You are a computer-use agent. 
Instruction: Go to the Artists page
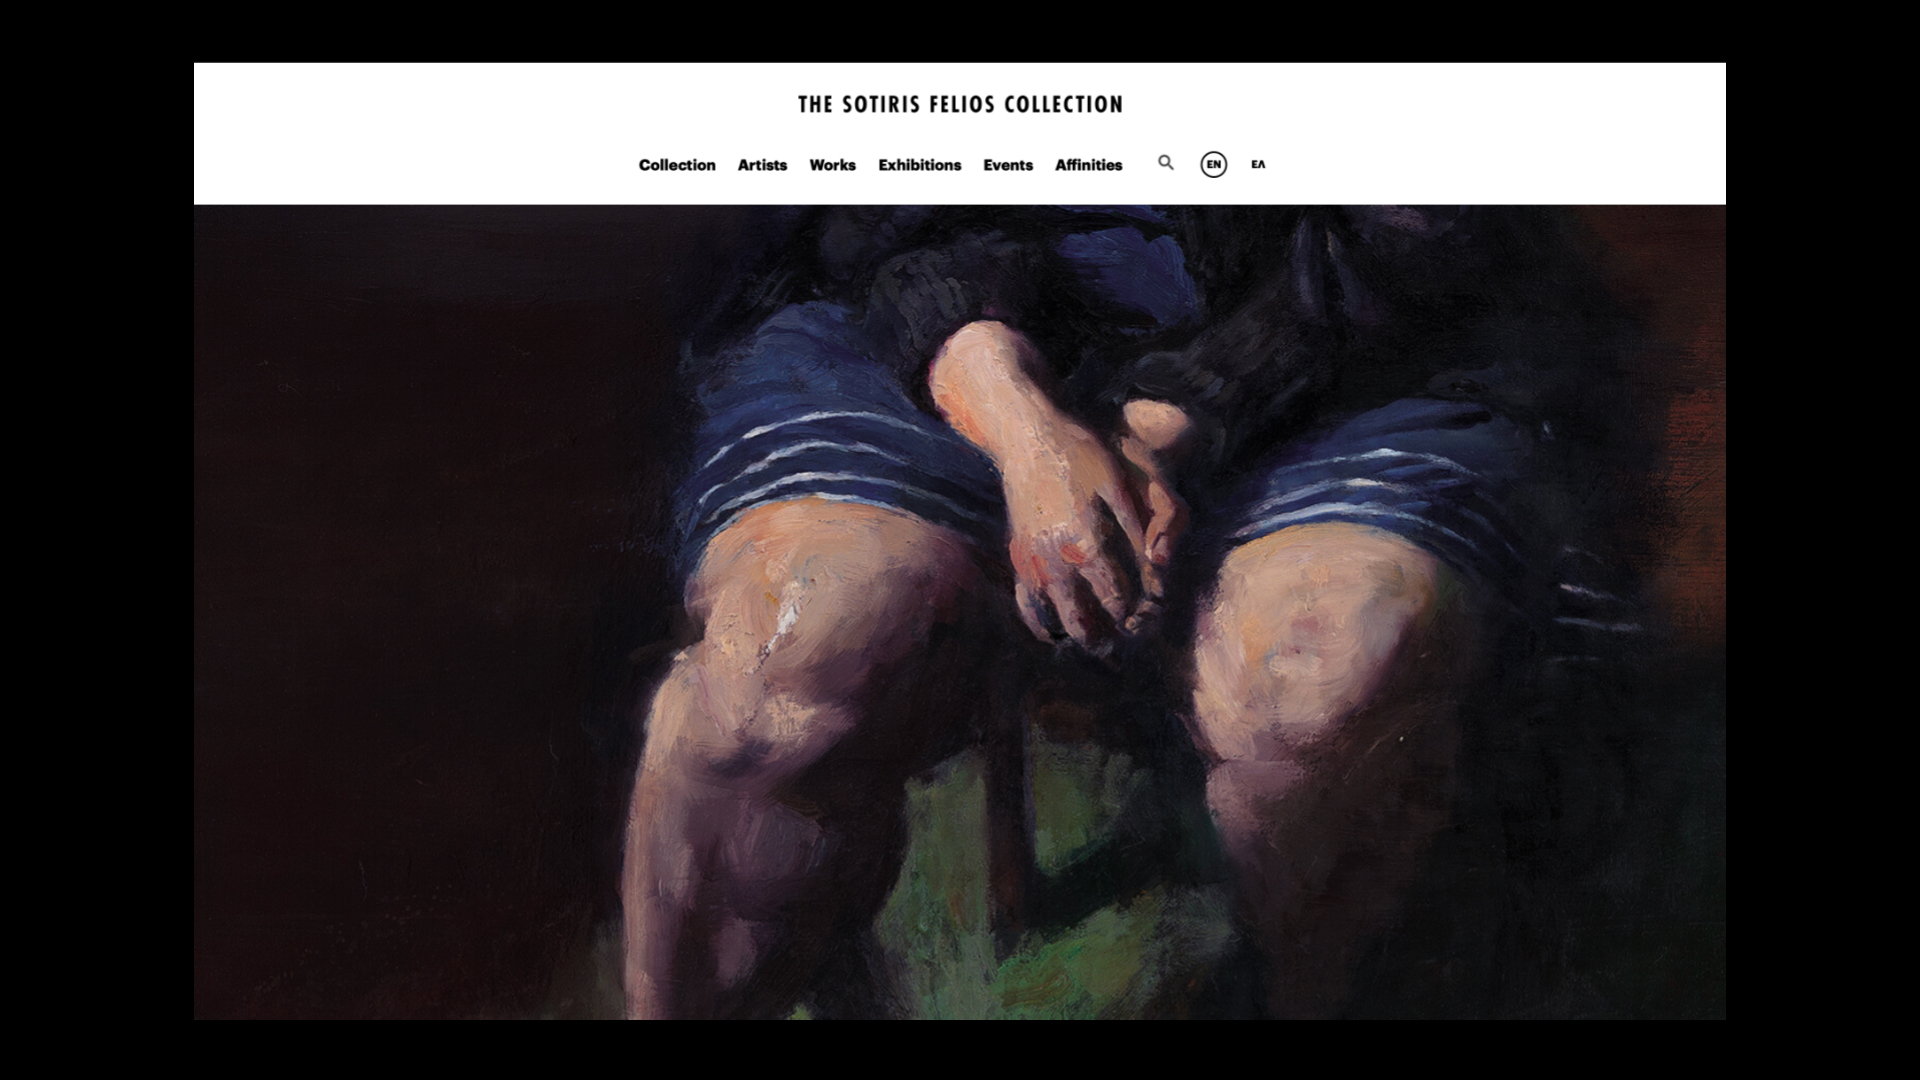(762, 165)
